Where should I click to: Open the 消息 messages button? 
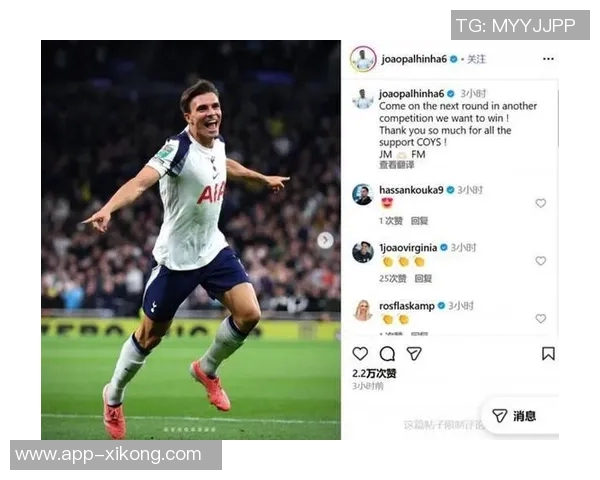[514, 416]
